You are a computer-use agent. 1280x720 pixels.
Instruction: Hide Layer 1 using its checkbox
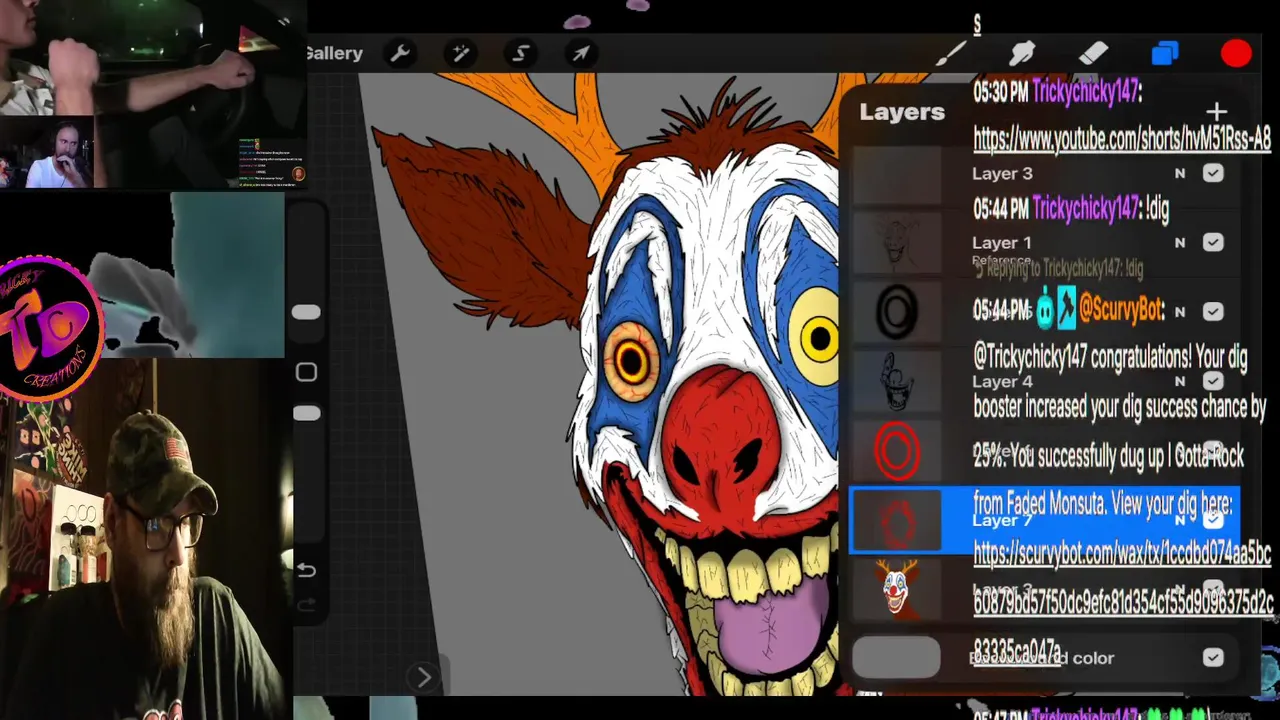click(1213, 242)
